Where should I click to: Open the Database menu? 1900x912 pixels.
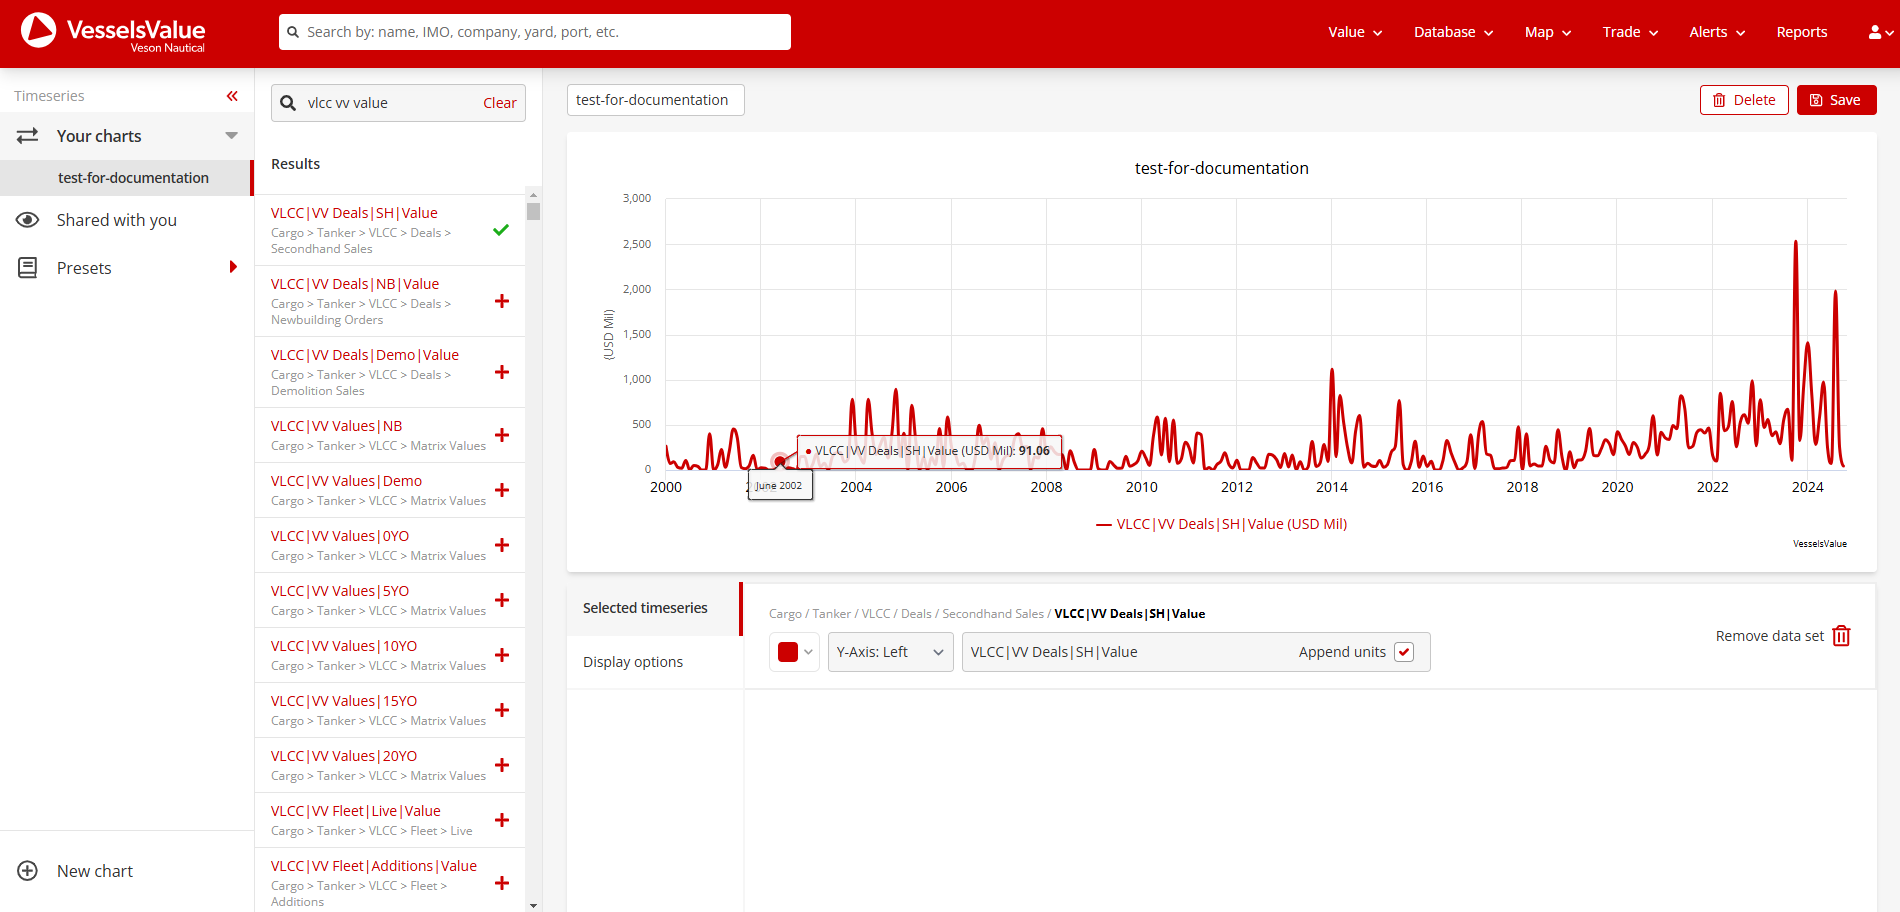click(1452, 32)
